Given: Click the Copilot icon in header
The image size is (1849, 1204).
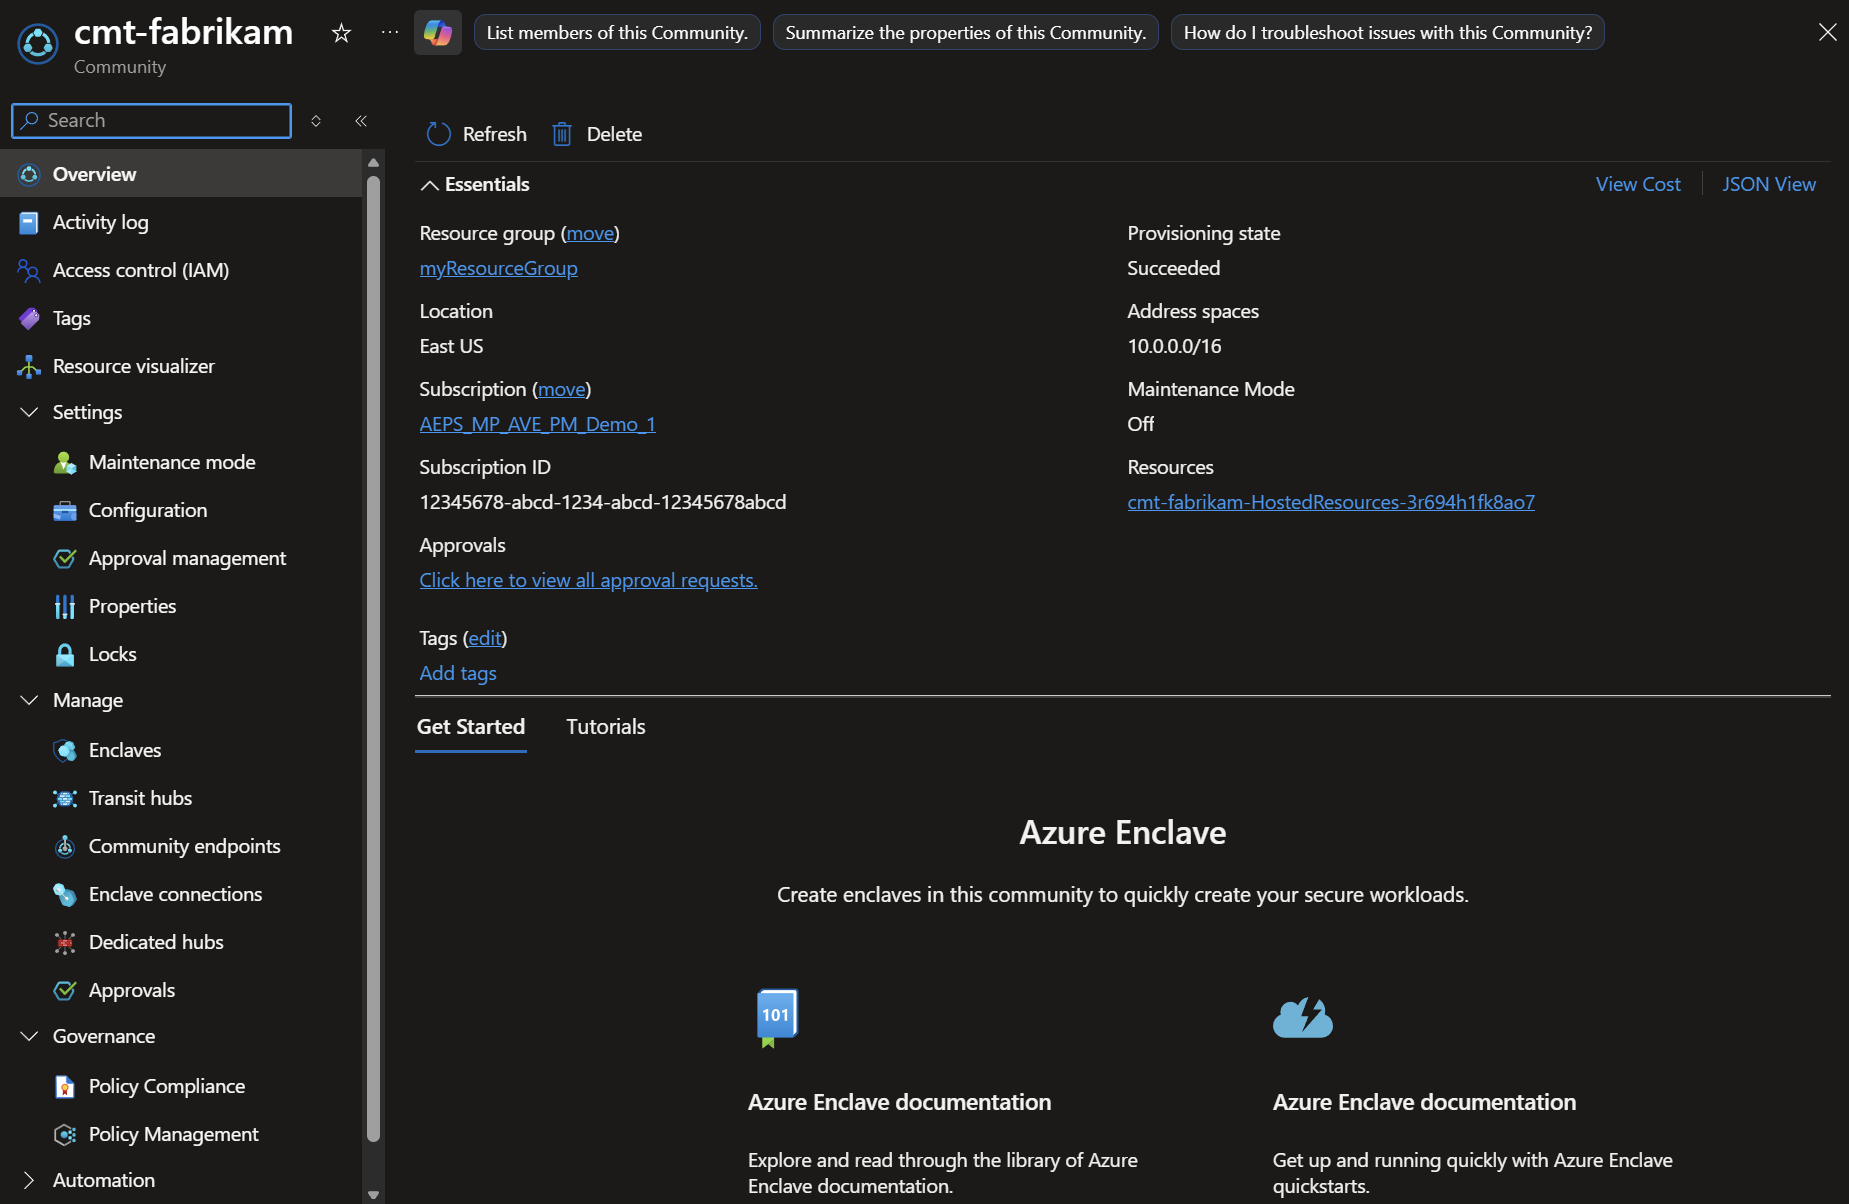Looking at the screenshot, I should tap(438, 33).
